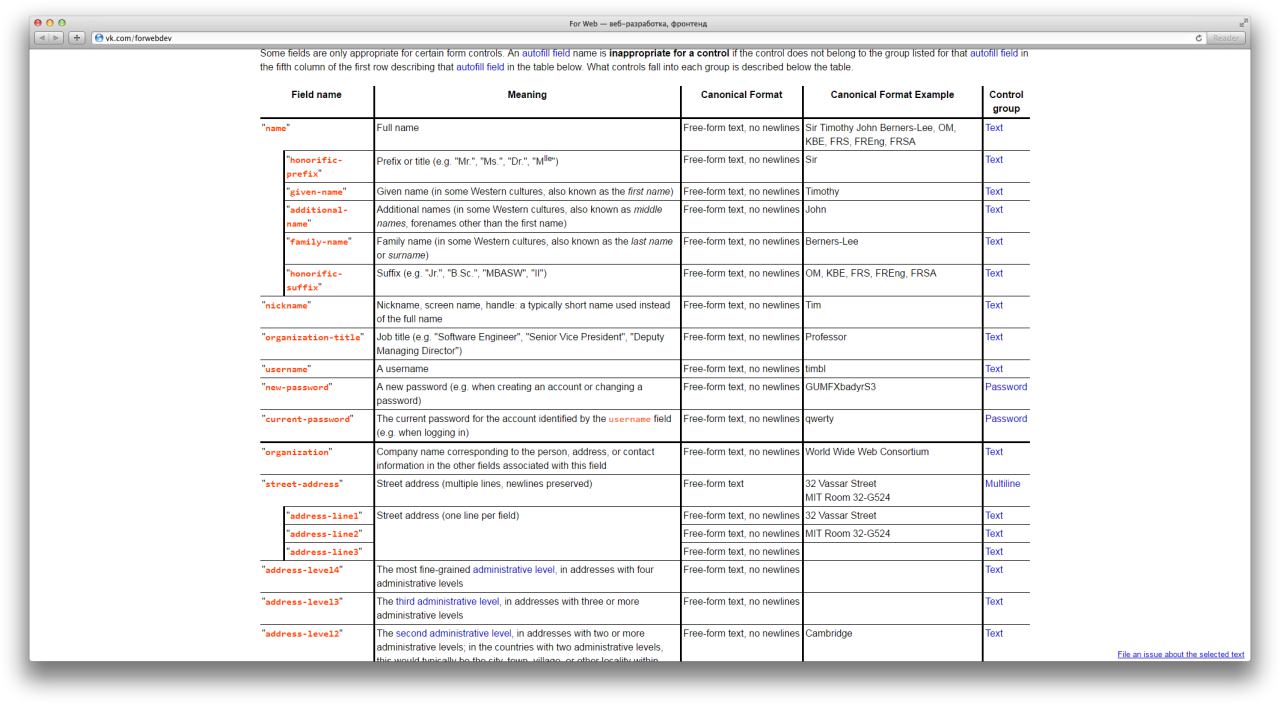
Task: Click the "current-password" field name cell
Action: (316, 425)
